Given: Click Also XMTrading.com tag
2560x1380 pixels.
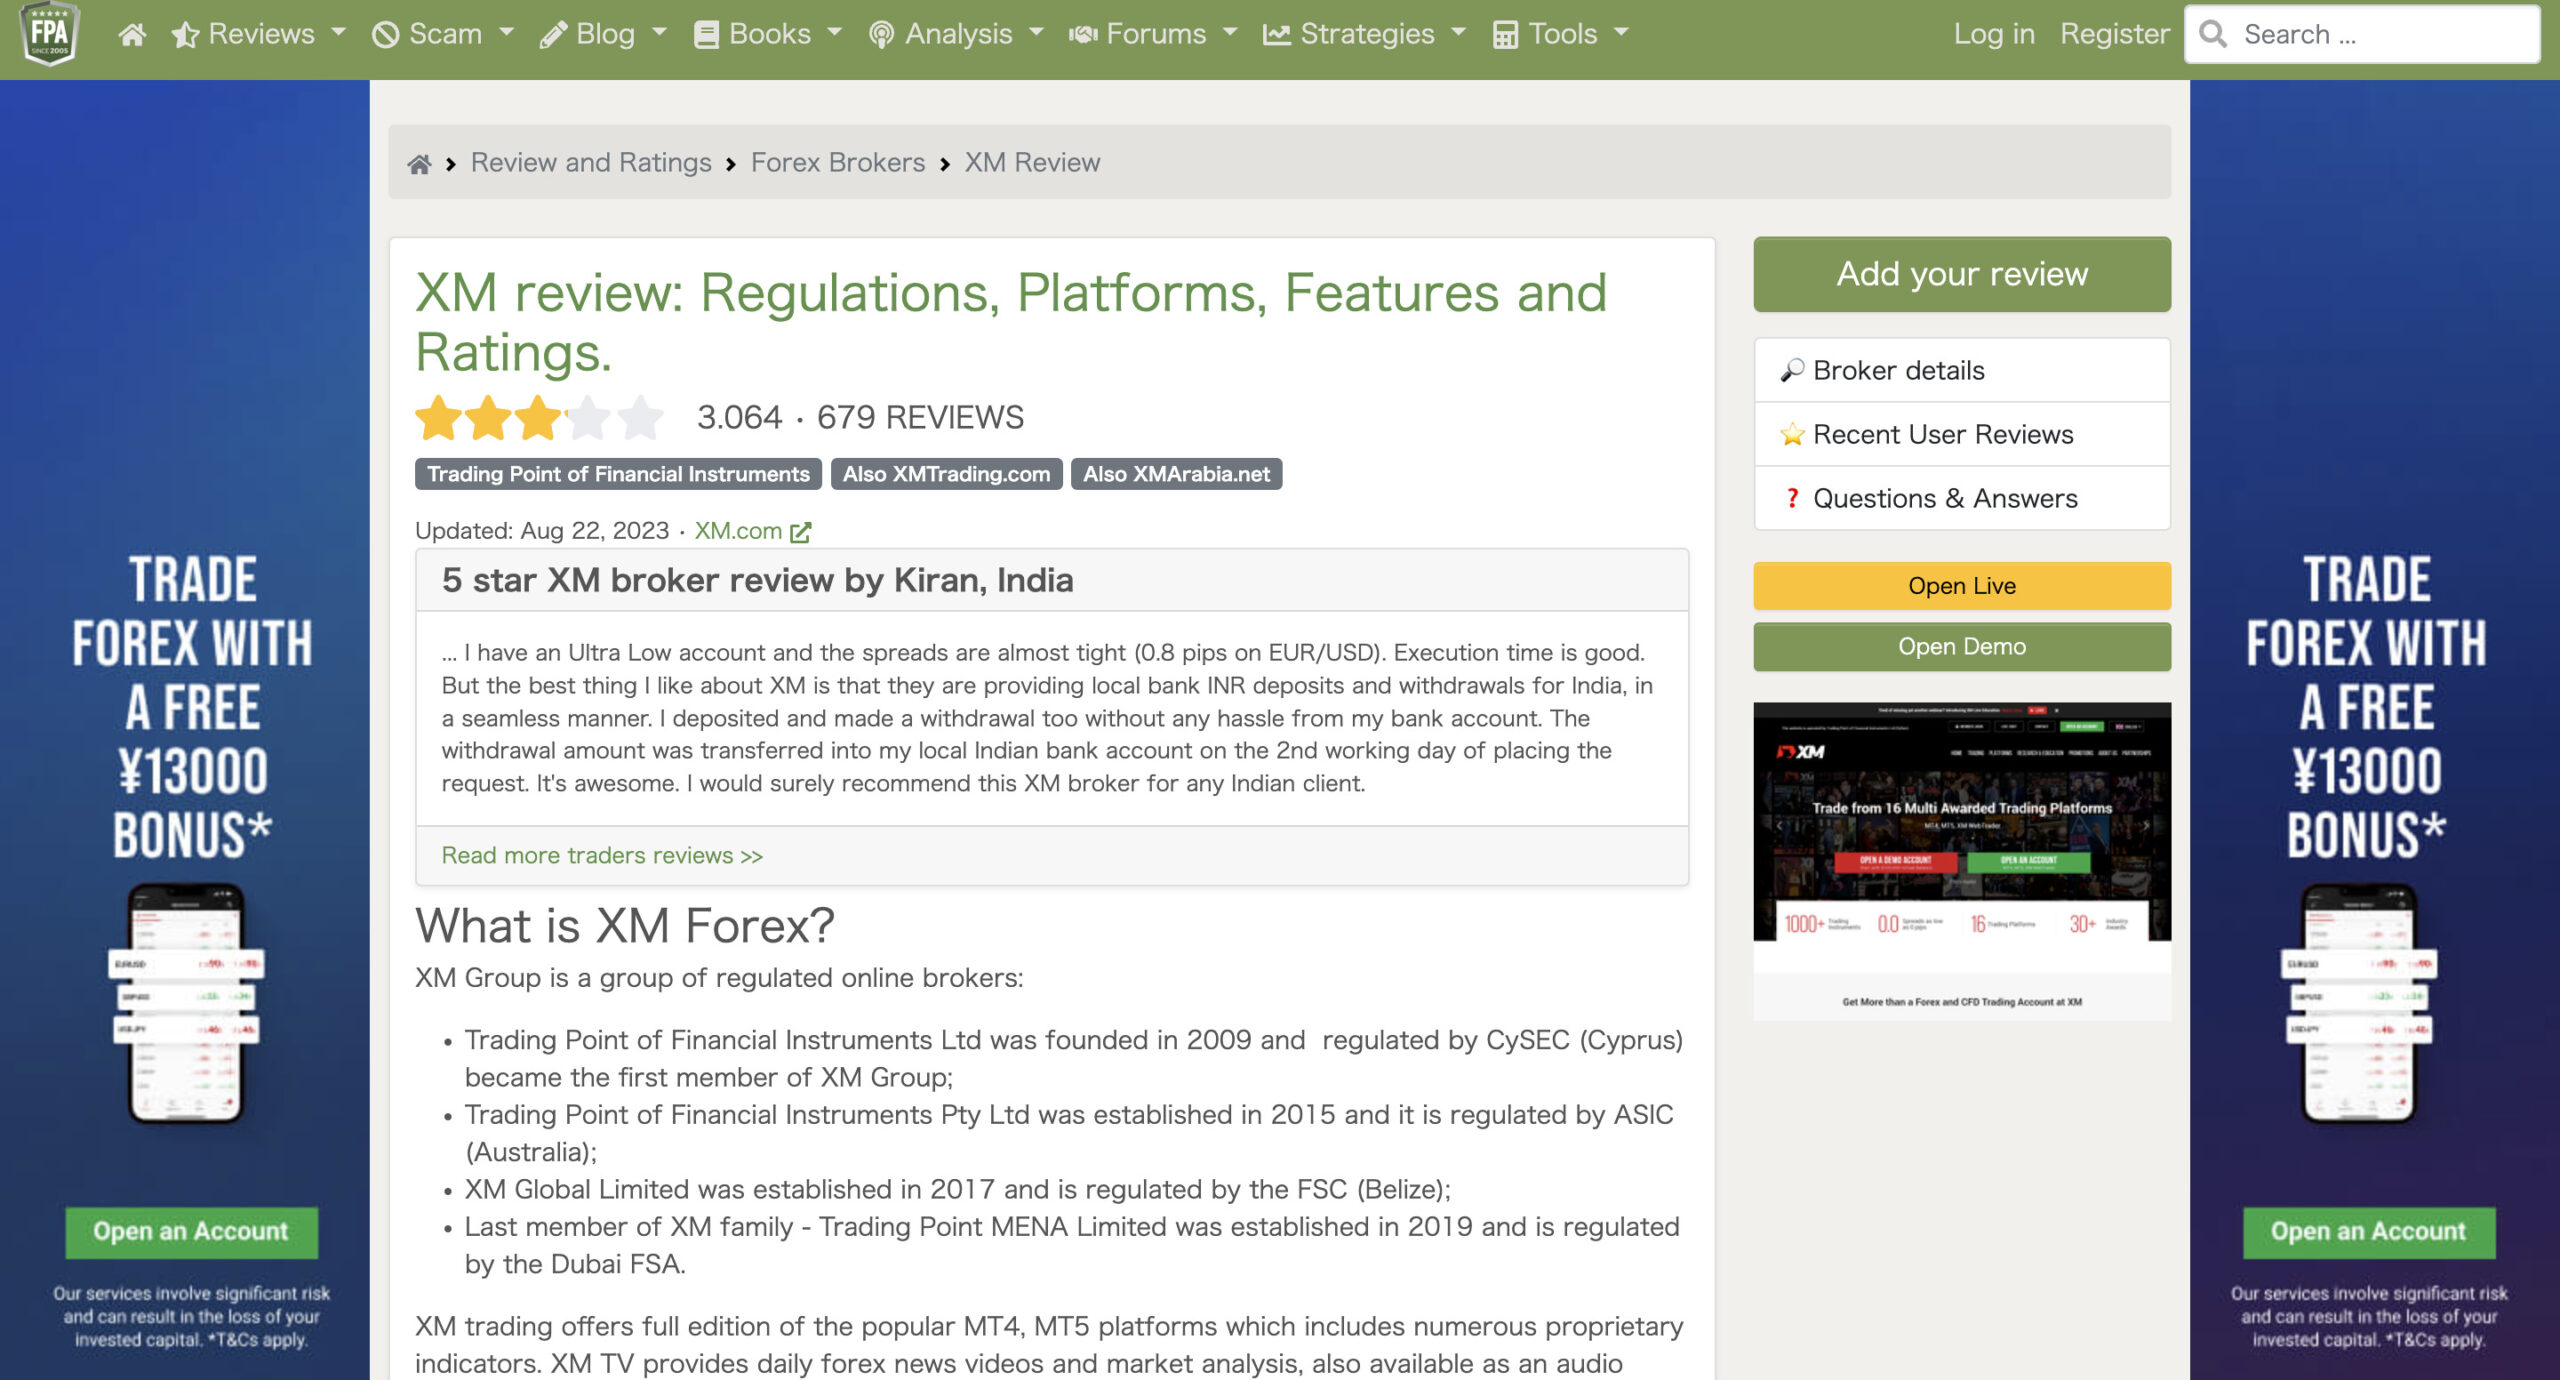Looking at the screenshot, I should pyautogui.click(x=946, y=474).
